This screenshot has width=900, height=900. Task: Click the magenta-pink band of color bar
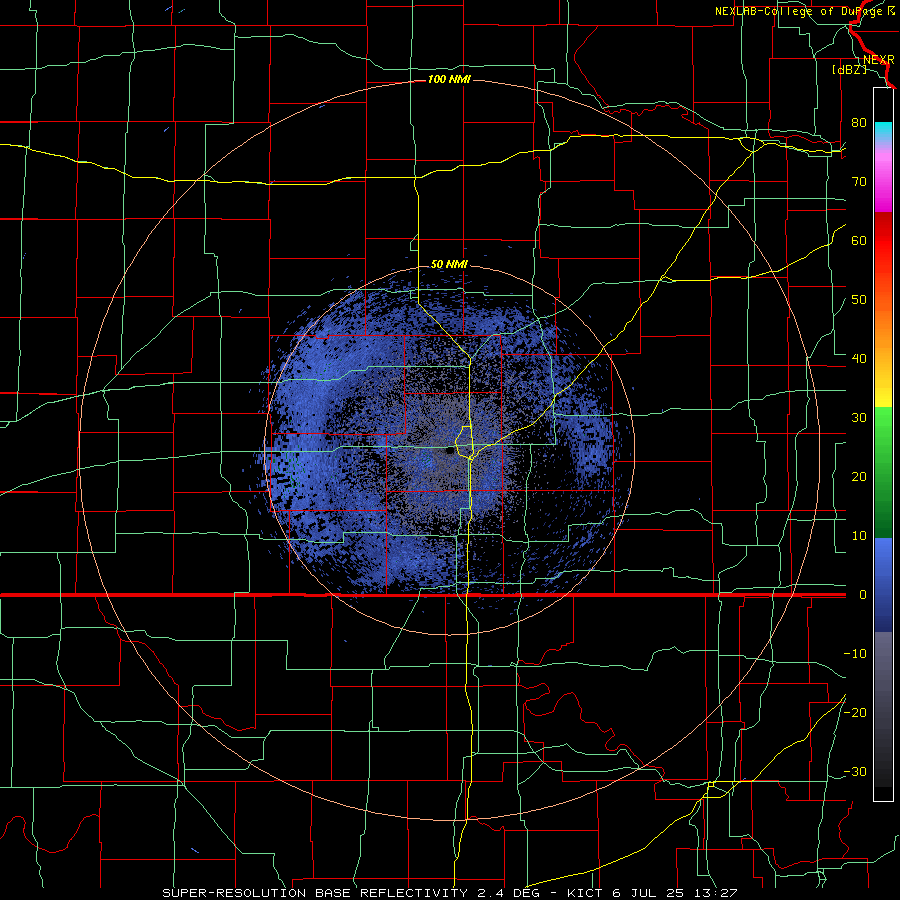(x=883, y=178)
